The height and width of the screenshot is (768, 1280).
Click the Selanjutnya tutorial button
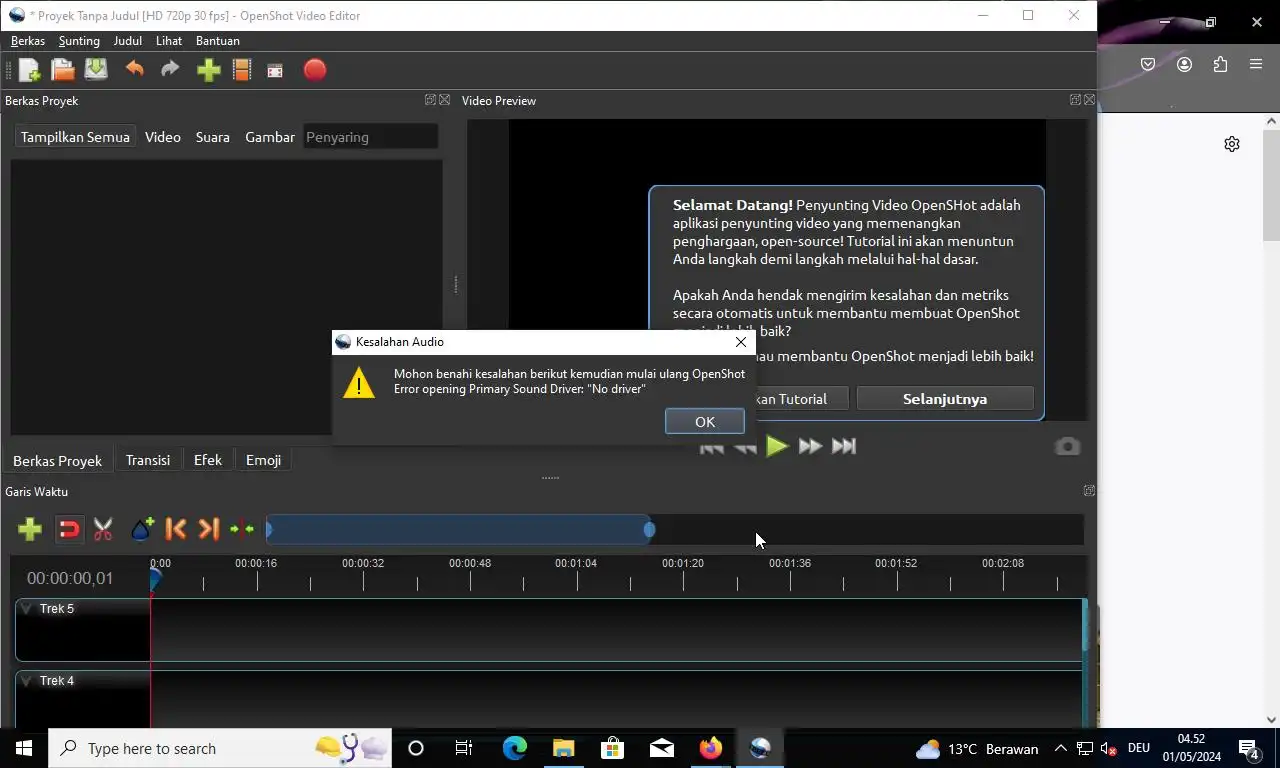pyautogui.click(x=945, y=399)
